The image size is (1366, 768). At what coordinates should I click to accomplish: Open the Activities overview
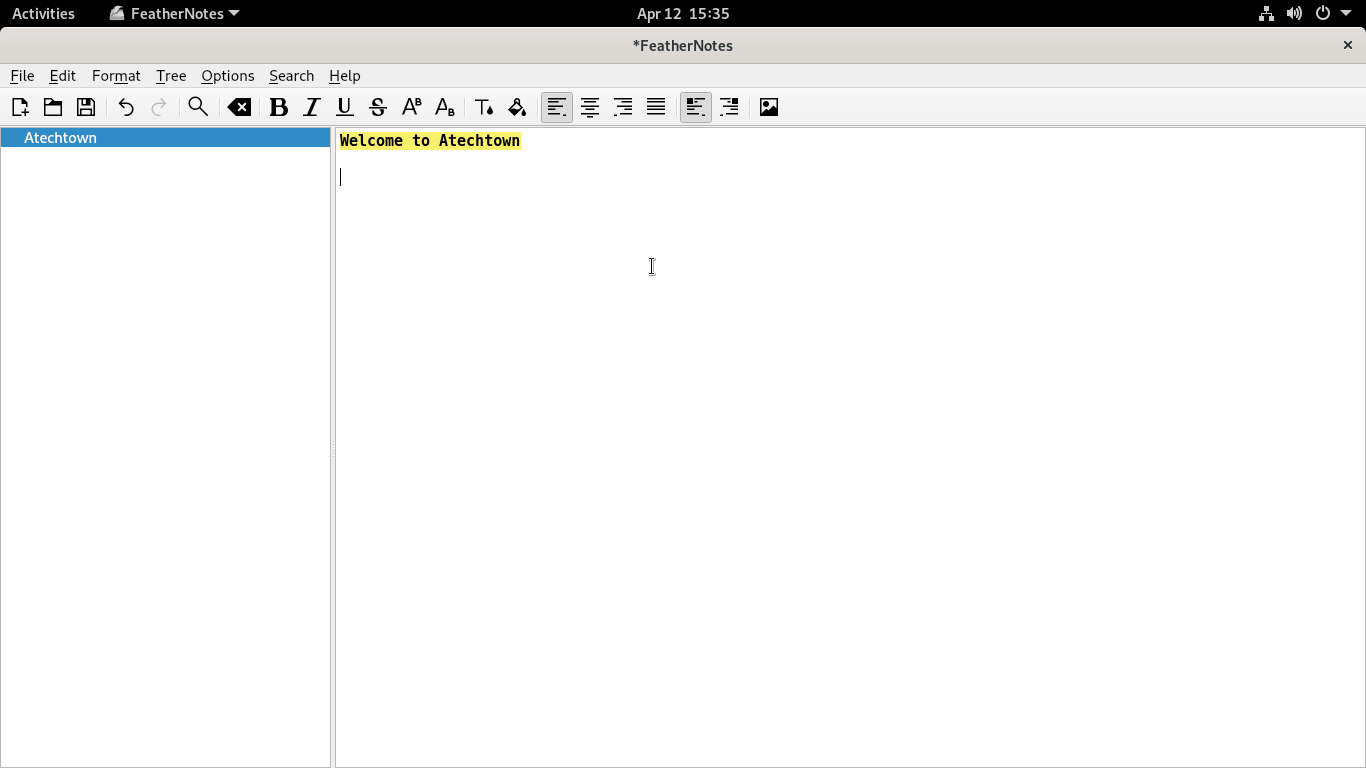tap(43, 14)
